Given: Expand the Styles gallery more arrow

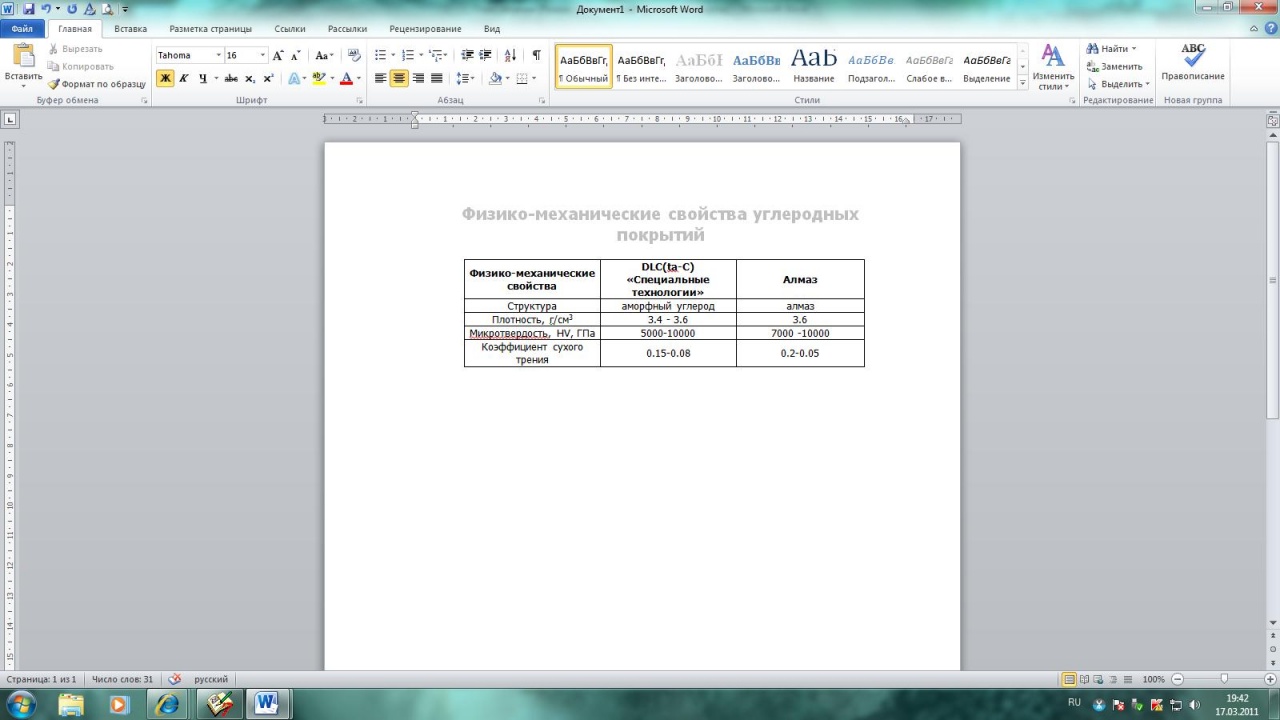Looking at the screenshot, I should tap(1023, 84).
